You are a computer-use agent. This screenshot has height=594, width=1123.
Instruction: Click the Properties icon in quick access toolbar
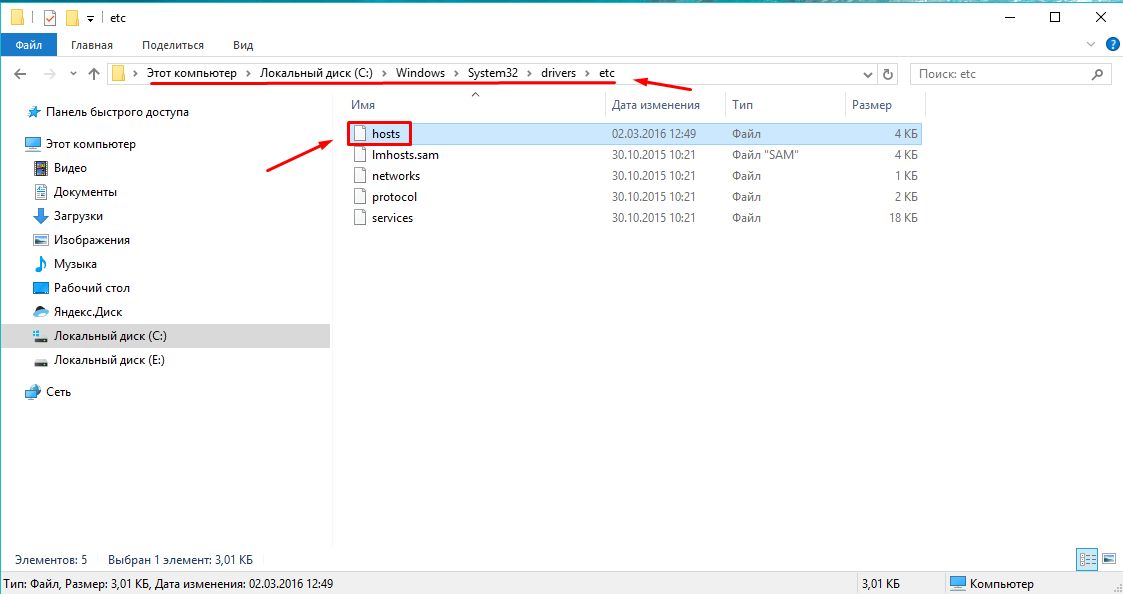pyautogui.click(x=49, y=18)
